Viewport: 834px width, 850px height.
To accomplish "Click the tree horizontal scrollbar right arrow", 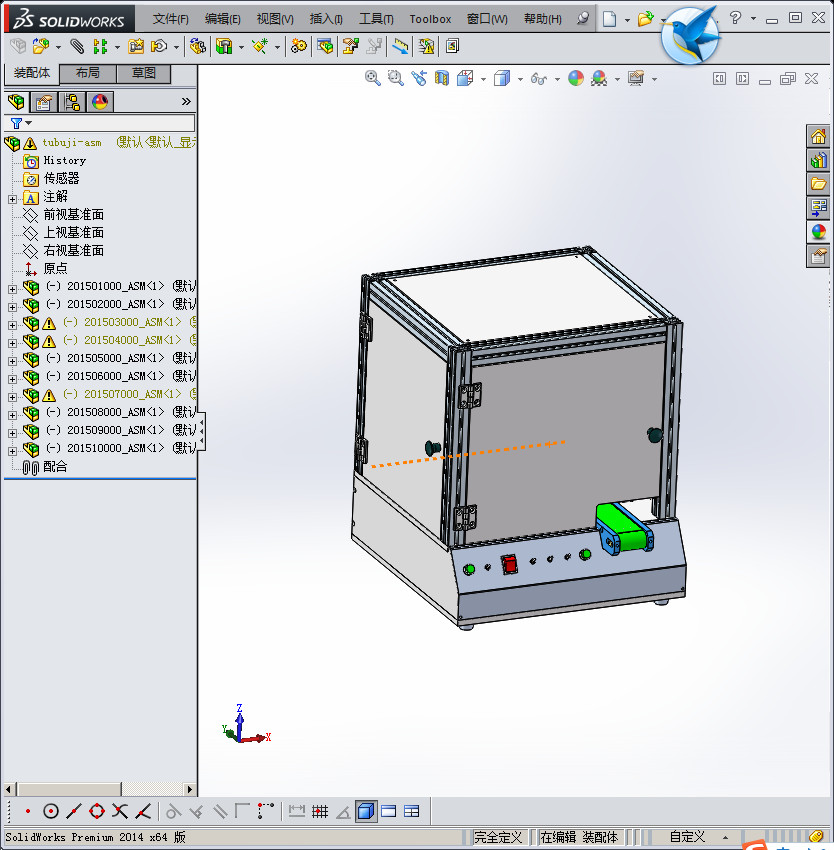I will point(189,789).
